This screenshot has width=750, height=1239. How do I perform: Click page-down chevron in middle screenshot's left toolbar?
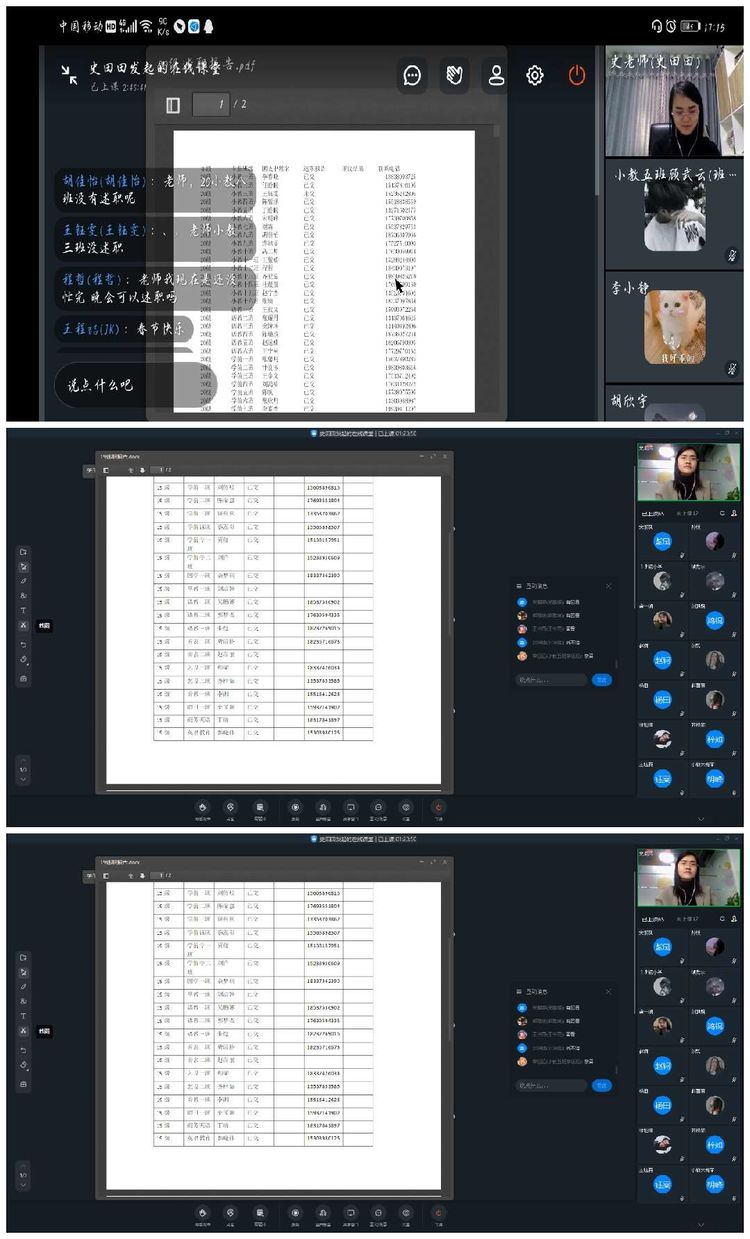point(23,780)
